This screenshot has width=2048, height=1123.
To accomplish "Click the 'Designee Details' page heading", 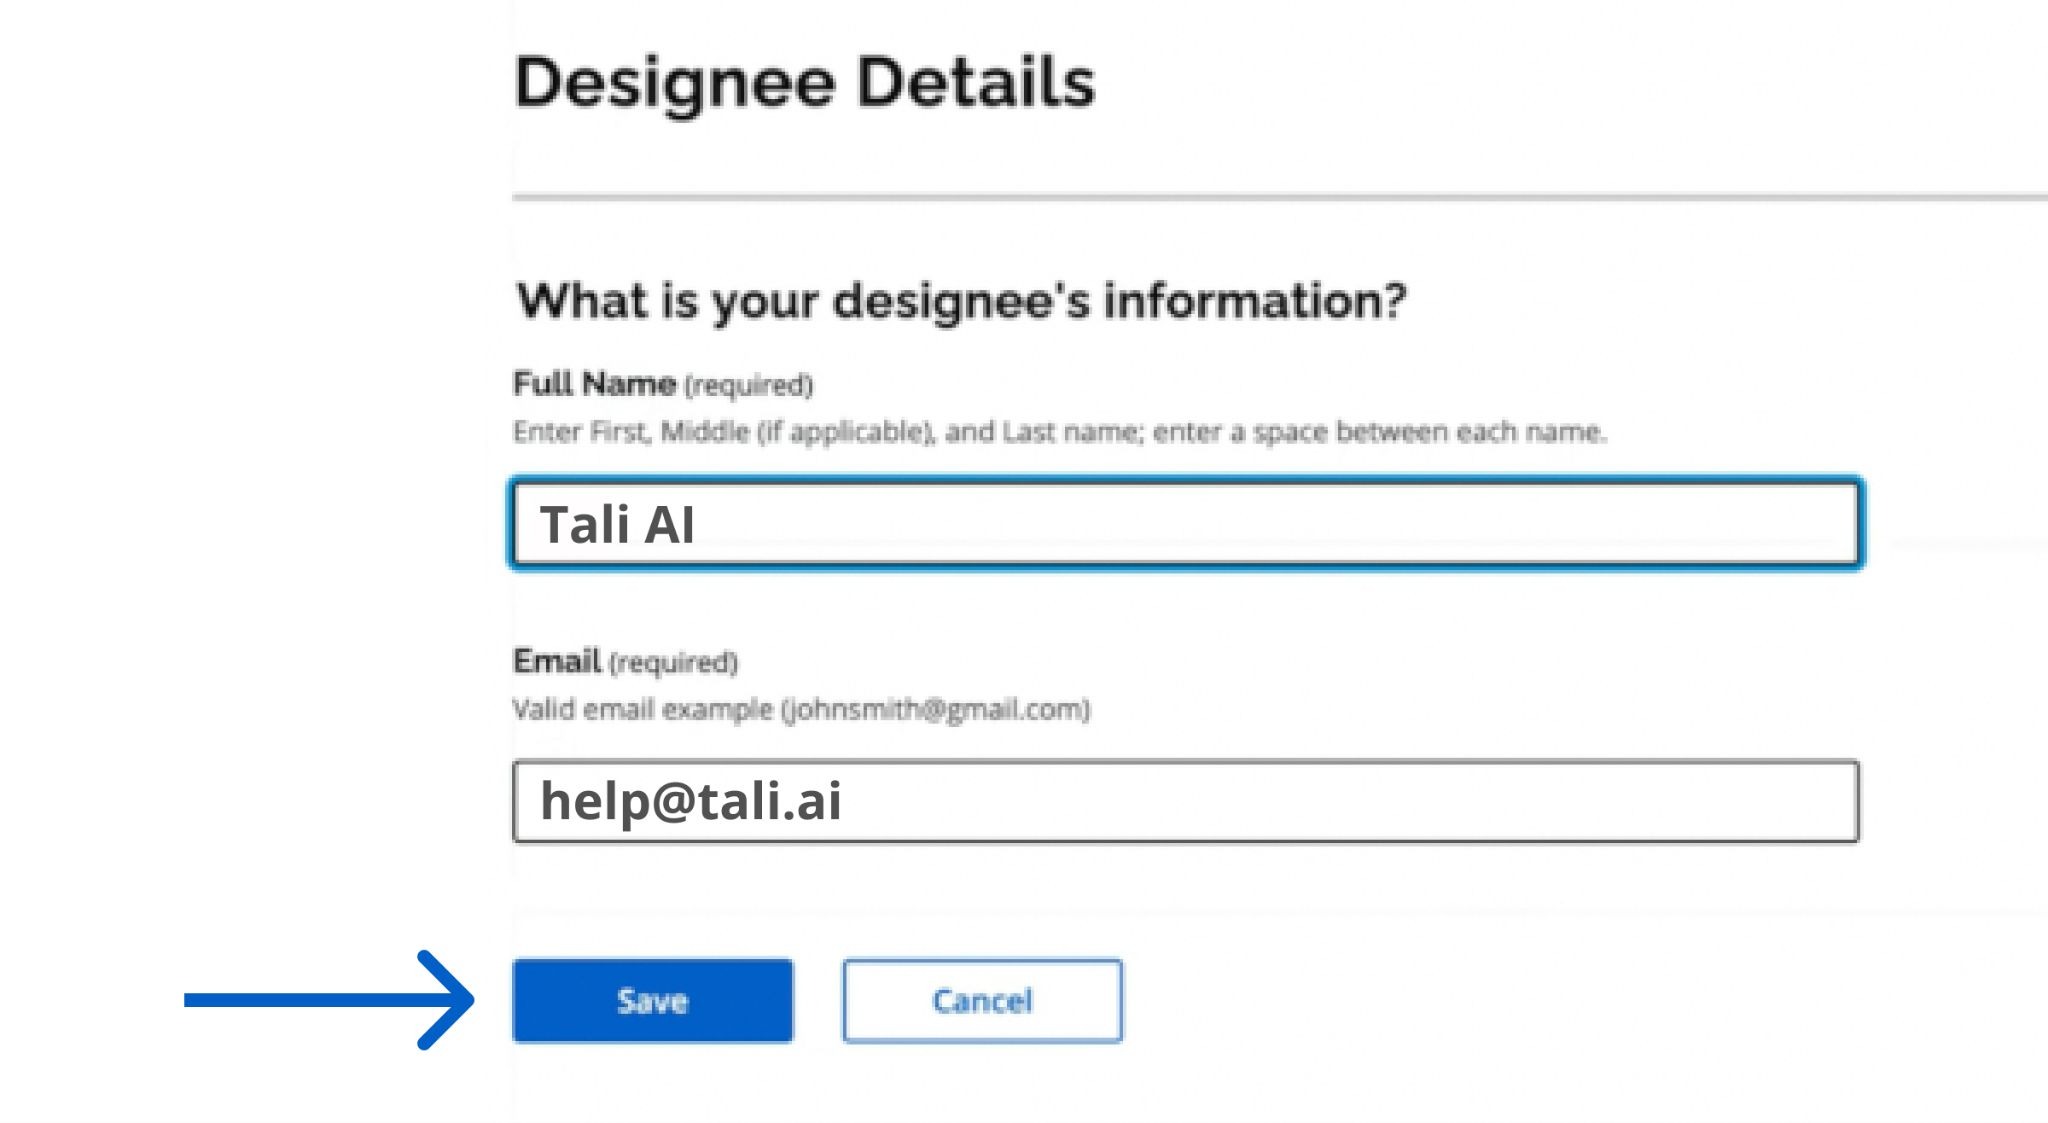I will click(x=804, y=82).
